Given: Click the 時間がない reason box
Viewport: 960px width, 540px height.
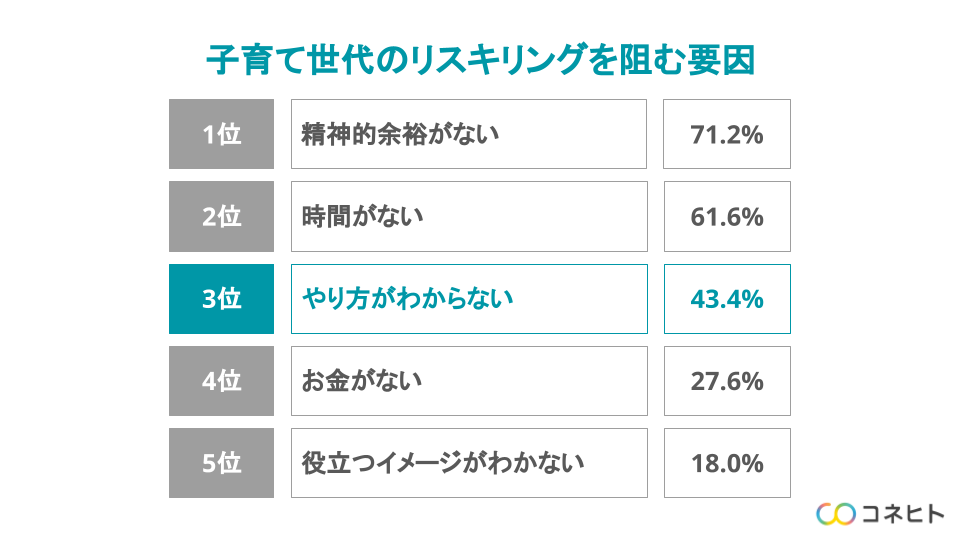Looking at the screenshot, I should (x=468, y=216).
